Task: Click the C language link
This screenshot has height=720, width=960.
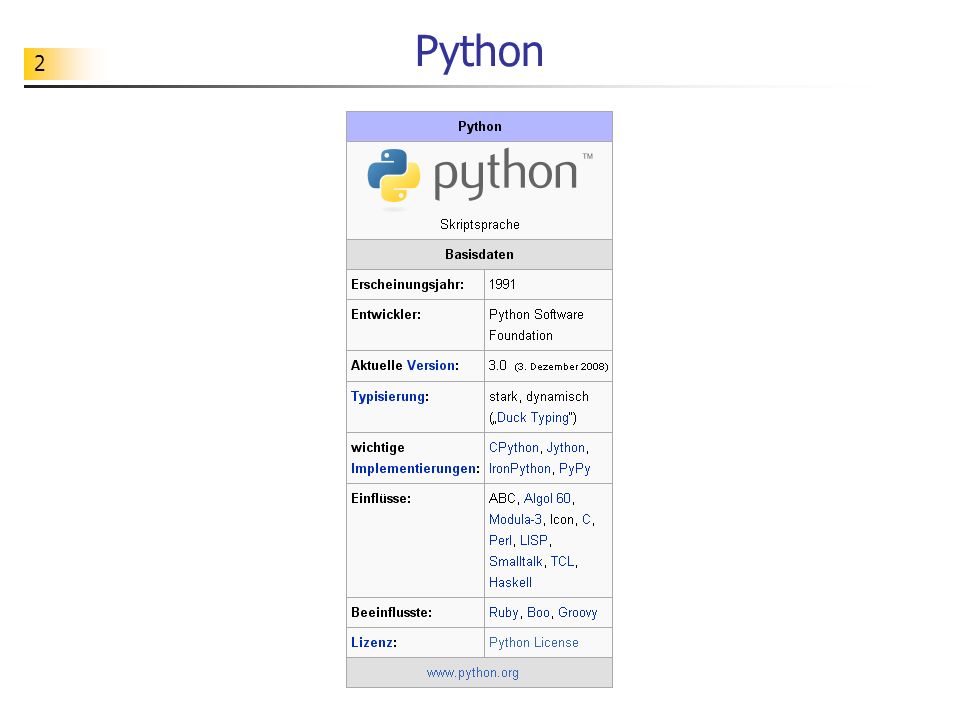Action: (586, 519)
